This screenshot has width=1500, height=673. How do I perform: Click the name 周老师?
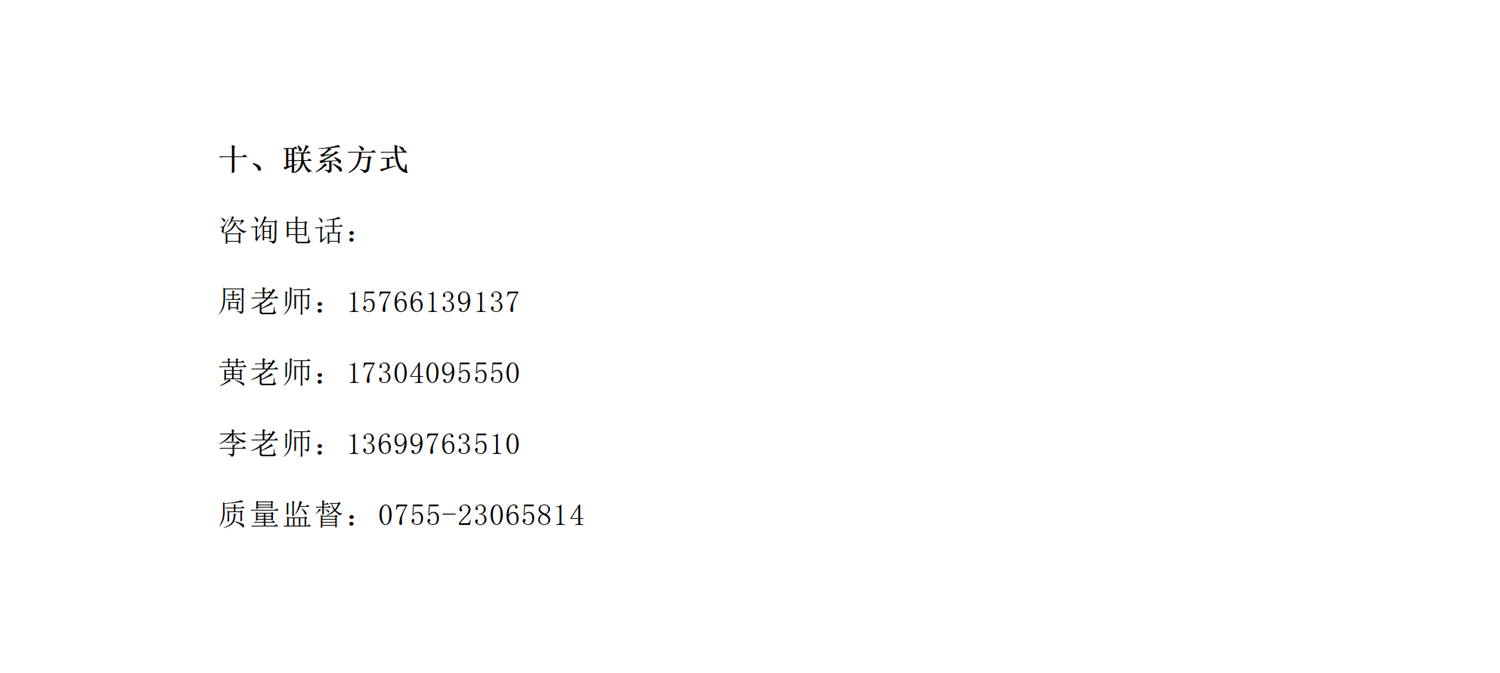[x=266, y=302]
